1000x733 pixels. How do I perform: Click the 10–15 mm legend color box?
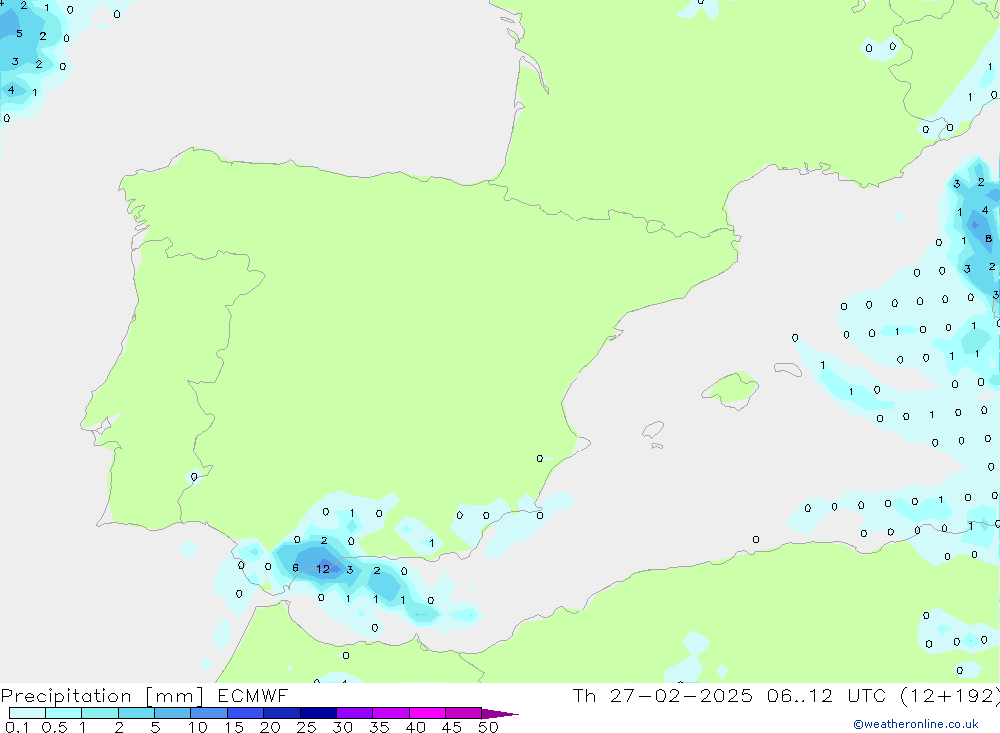209,713
